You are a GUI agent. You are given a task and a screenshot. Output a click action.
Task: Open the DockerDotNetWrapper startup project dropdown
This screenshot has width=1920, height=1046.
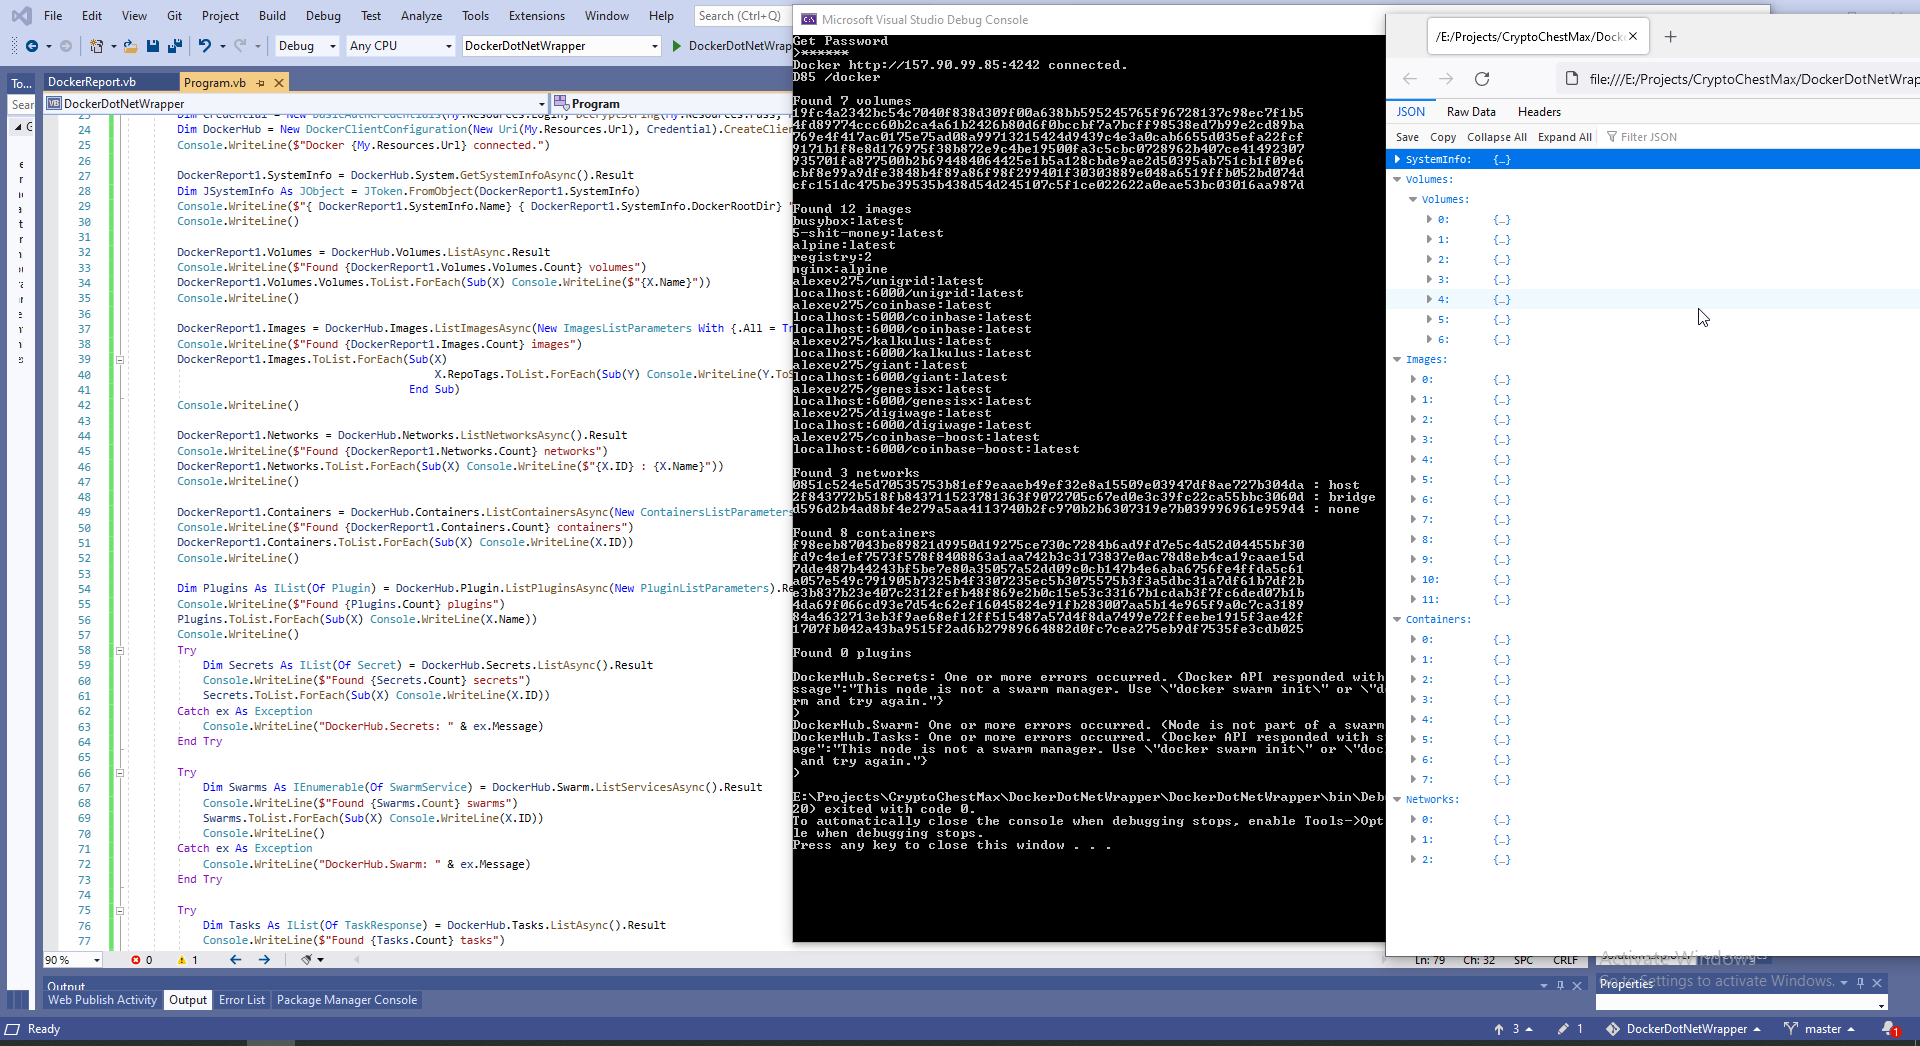[561, 46]
